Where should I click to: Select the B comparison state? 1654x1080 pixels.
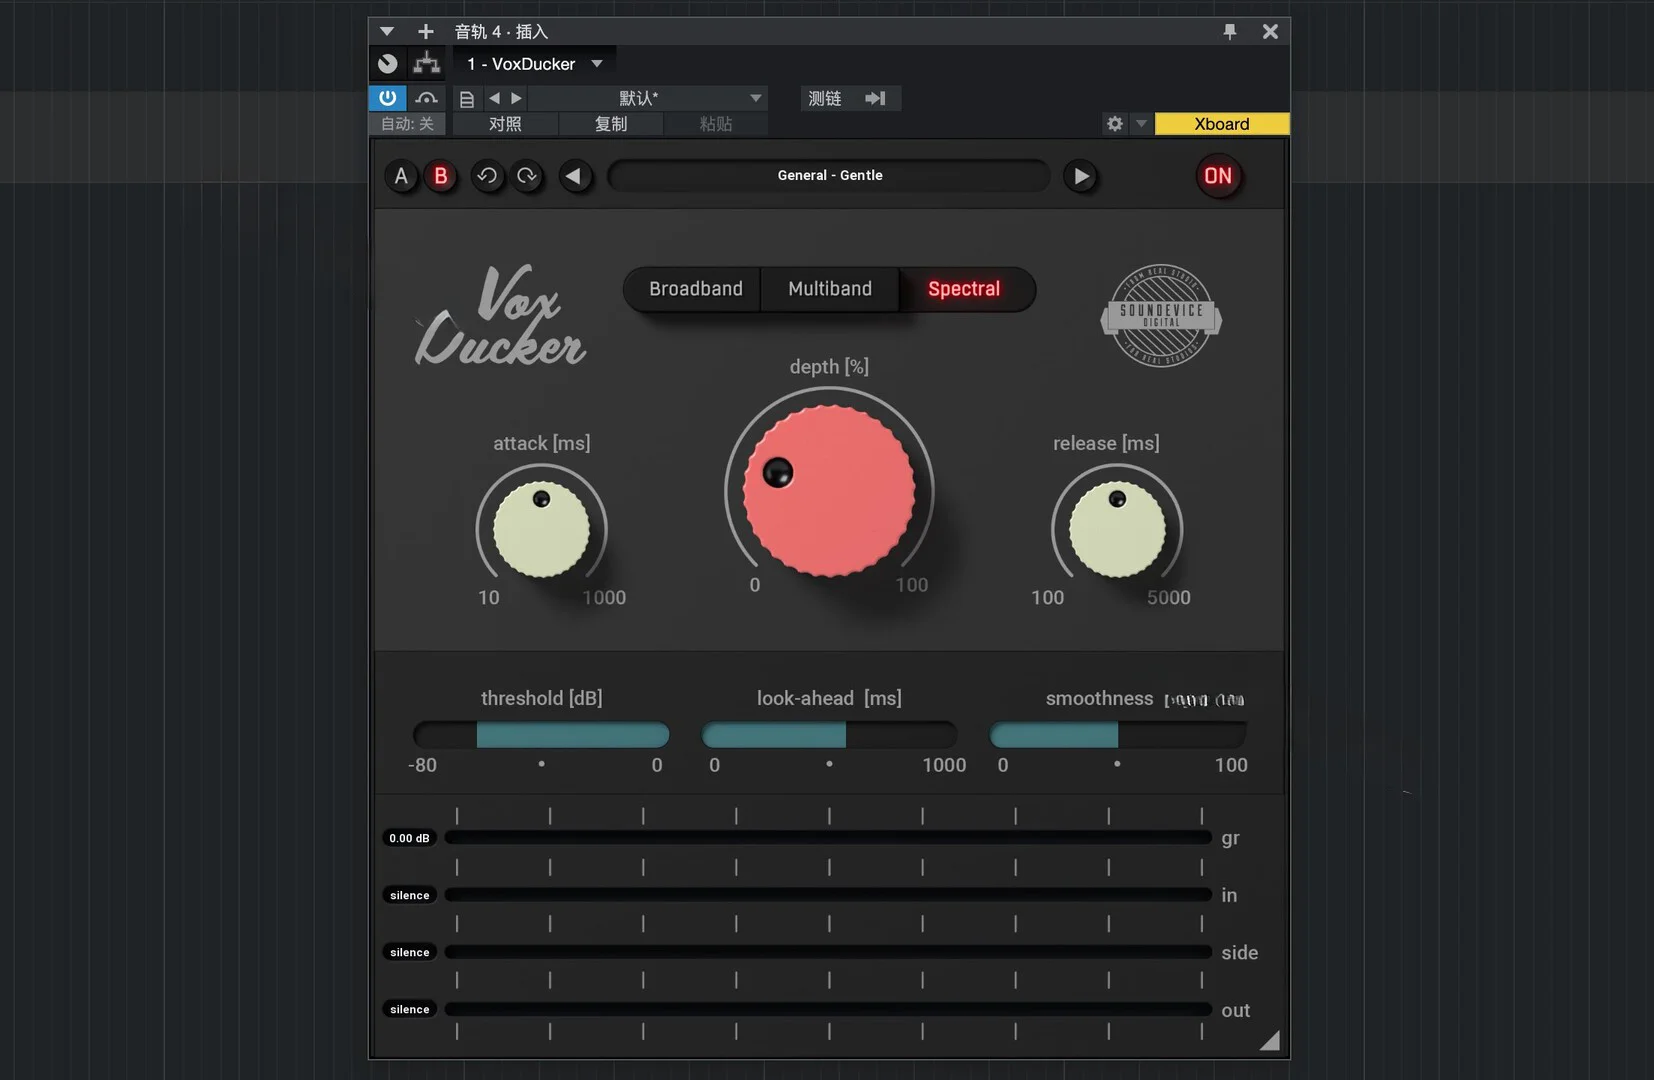click(440, 177)
